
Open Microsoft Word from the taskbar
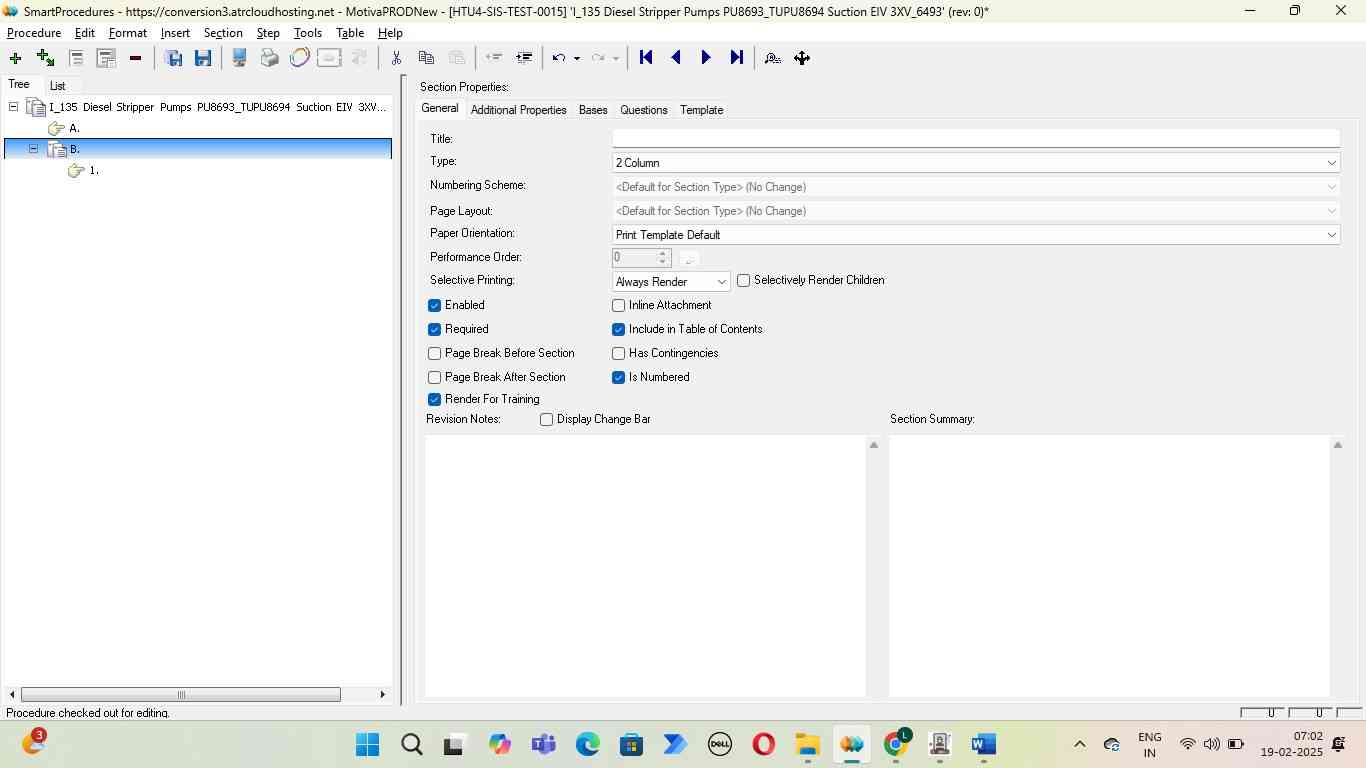tap(983, 744)
